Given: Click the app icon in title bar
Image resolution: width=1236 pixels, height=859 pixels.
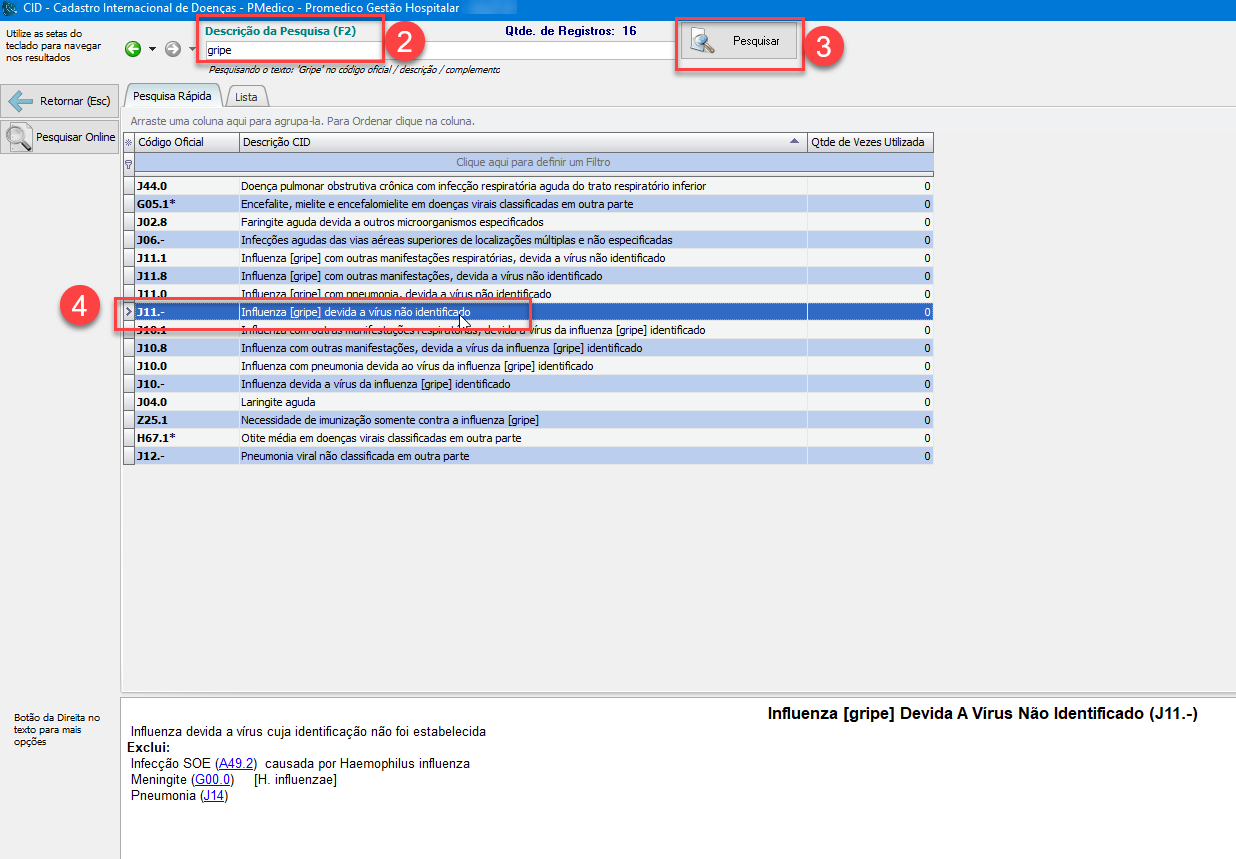Looking at the screenshot, I should click(10, 8).
